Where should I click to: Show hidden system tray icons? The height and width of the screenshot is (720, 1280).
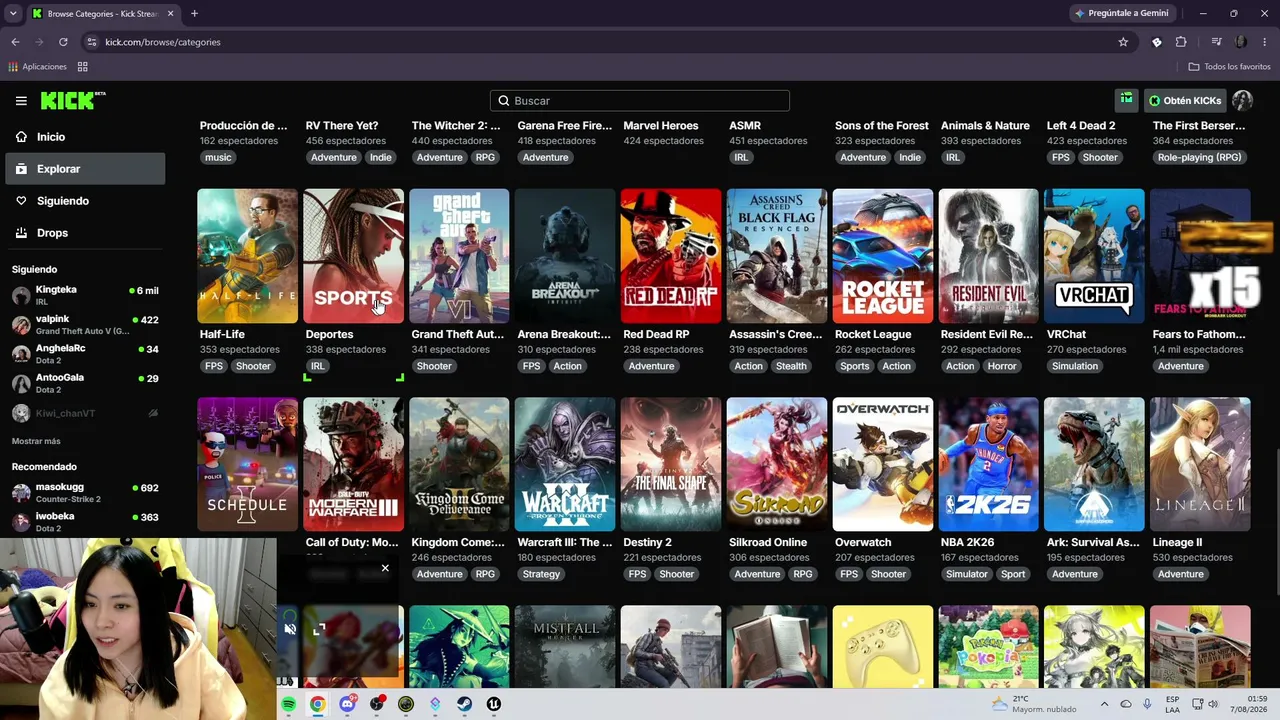[x=1104, y=704]
